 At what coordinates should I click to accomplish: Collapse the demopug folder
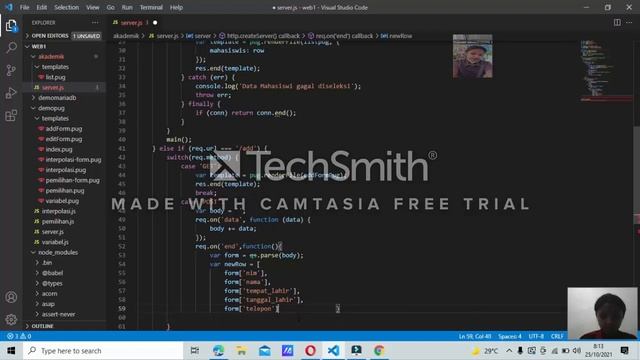(x=63, y=108)
